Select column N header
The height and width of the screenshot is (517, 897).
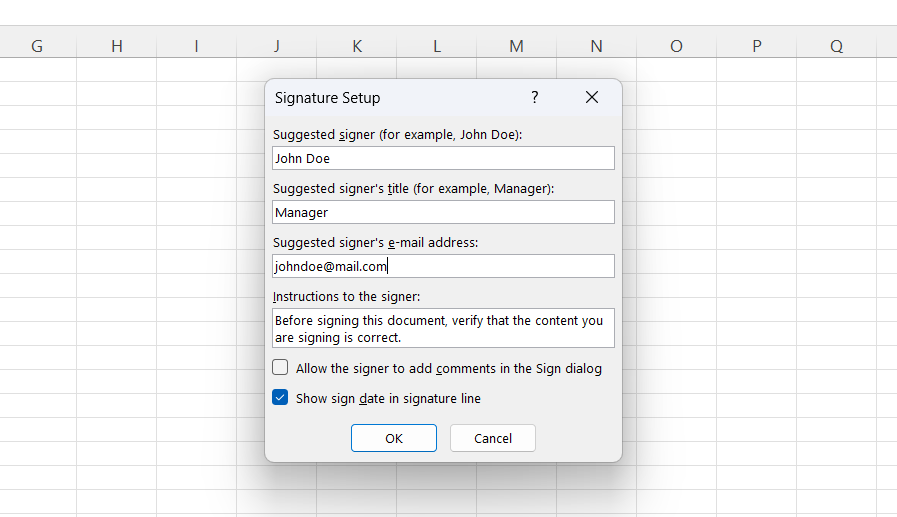596,46
